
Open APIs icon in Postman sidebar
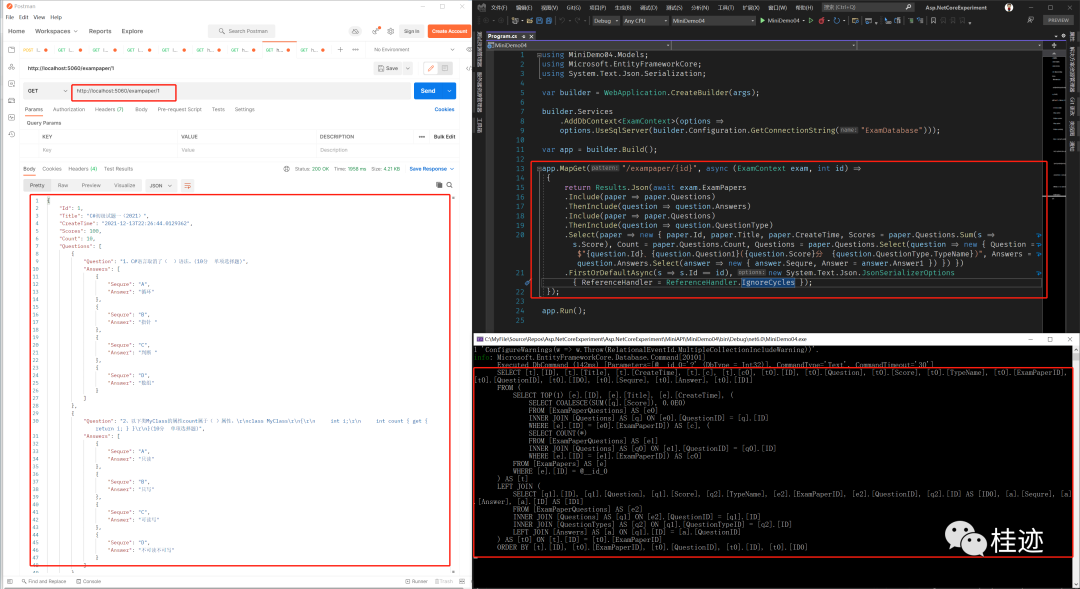[11, 67]
